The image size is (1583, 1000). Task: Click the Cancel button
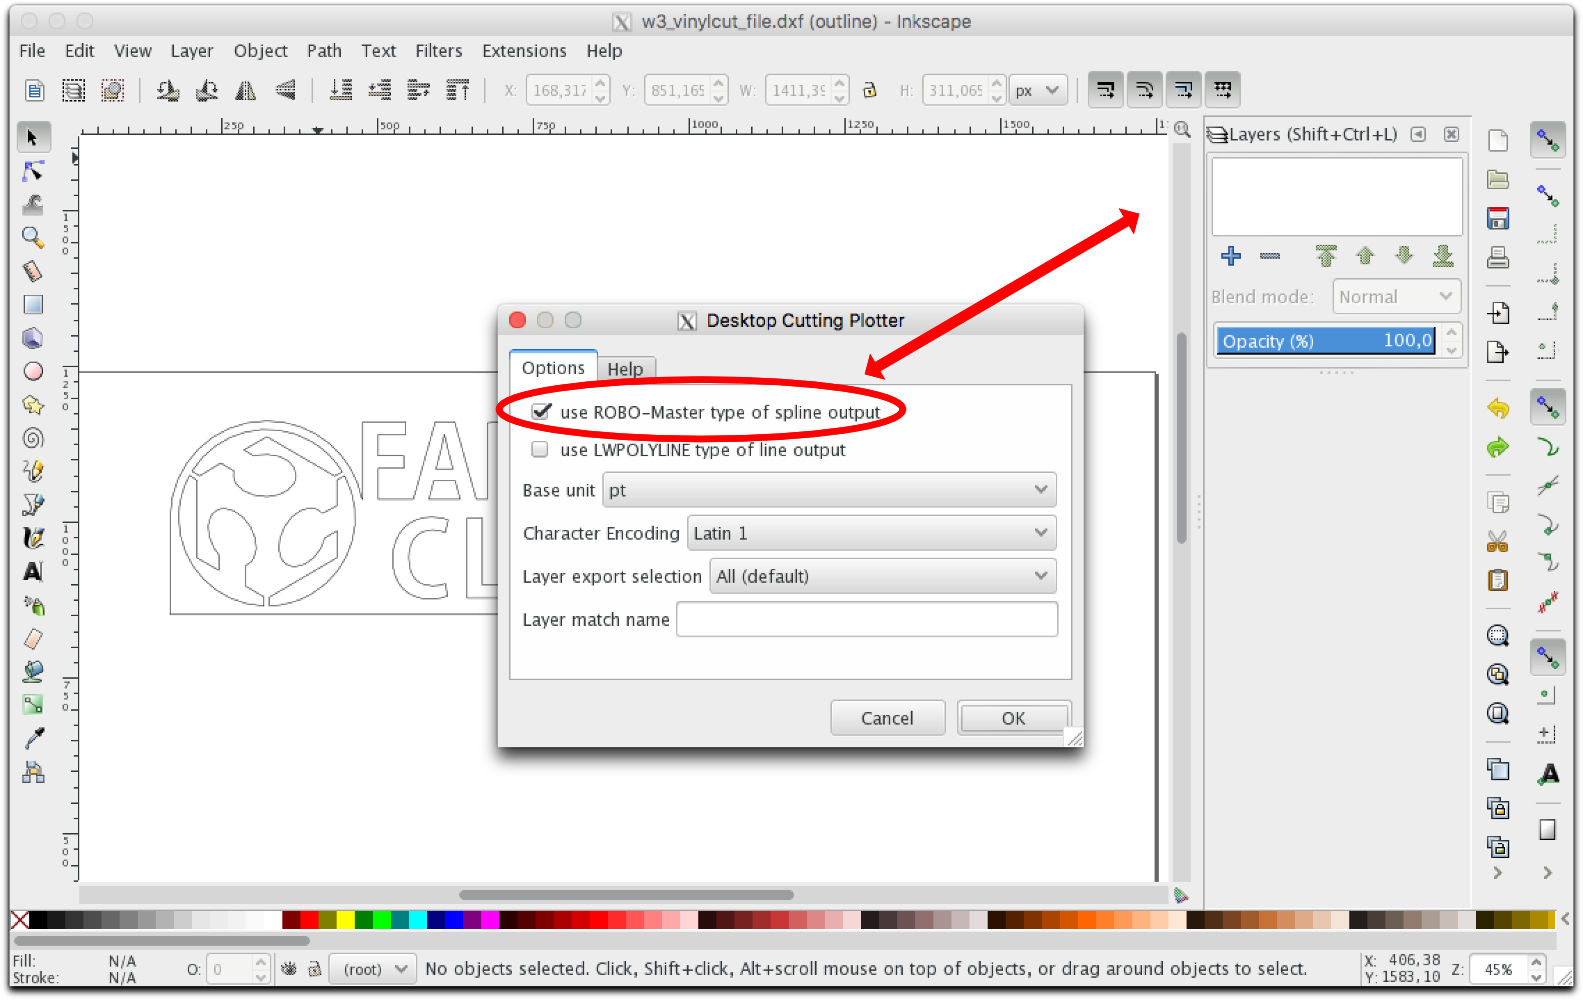887,718
